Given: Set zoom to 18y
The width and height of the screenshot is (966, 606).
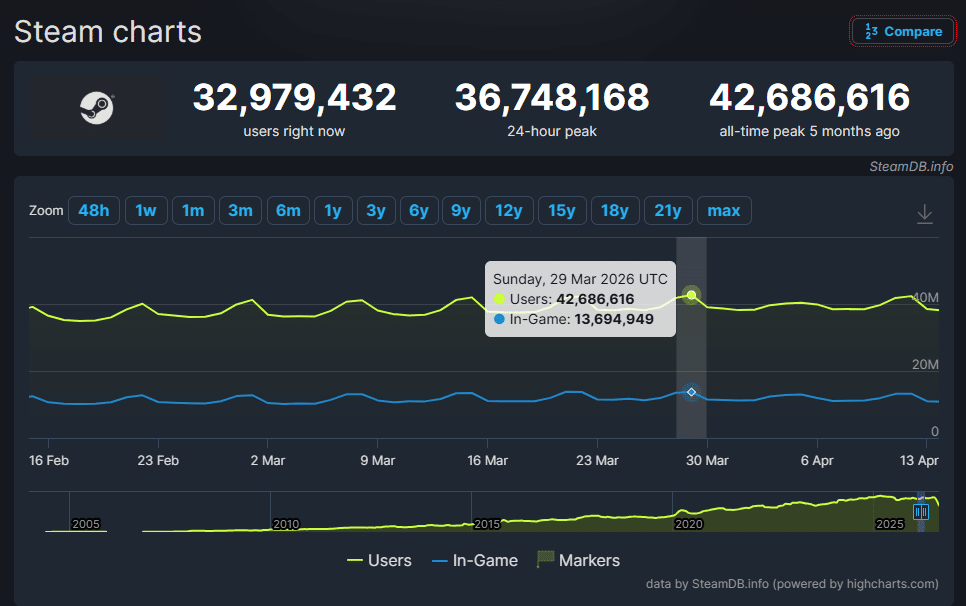Looking at the screenshot, I should 615,211.
